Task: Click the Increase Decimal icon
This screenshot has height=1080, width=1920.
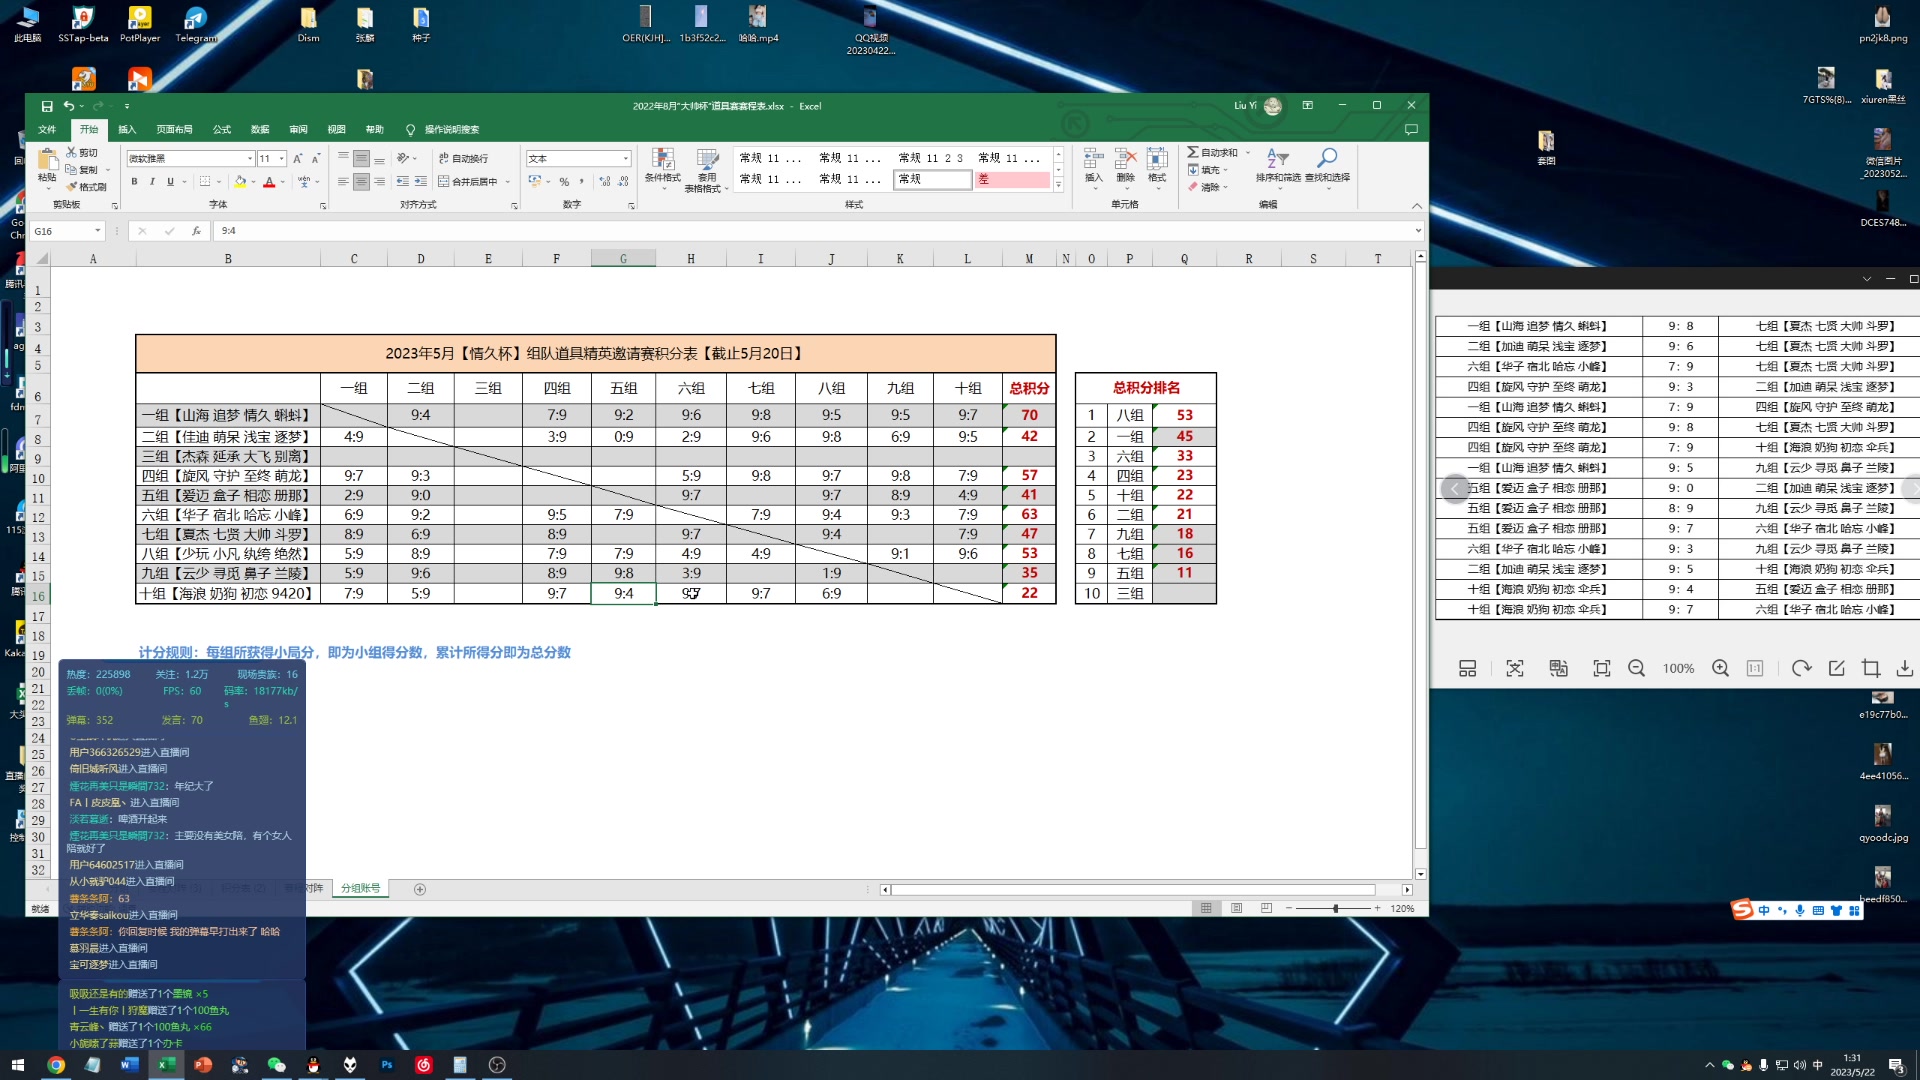Action: click(605, 182)
